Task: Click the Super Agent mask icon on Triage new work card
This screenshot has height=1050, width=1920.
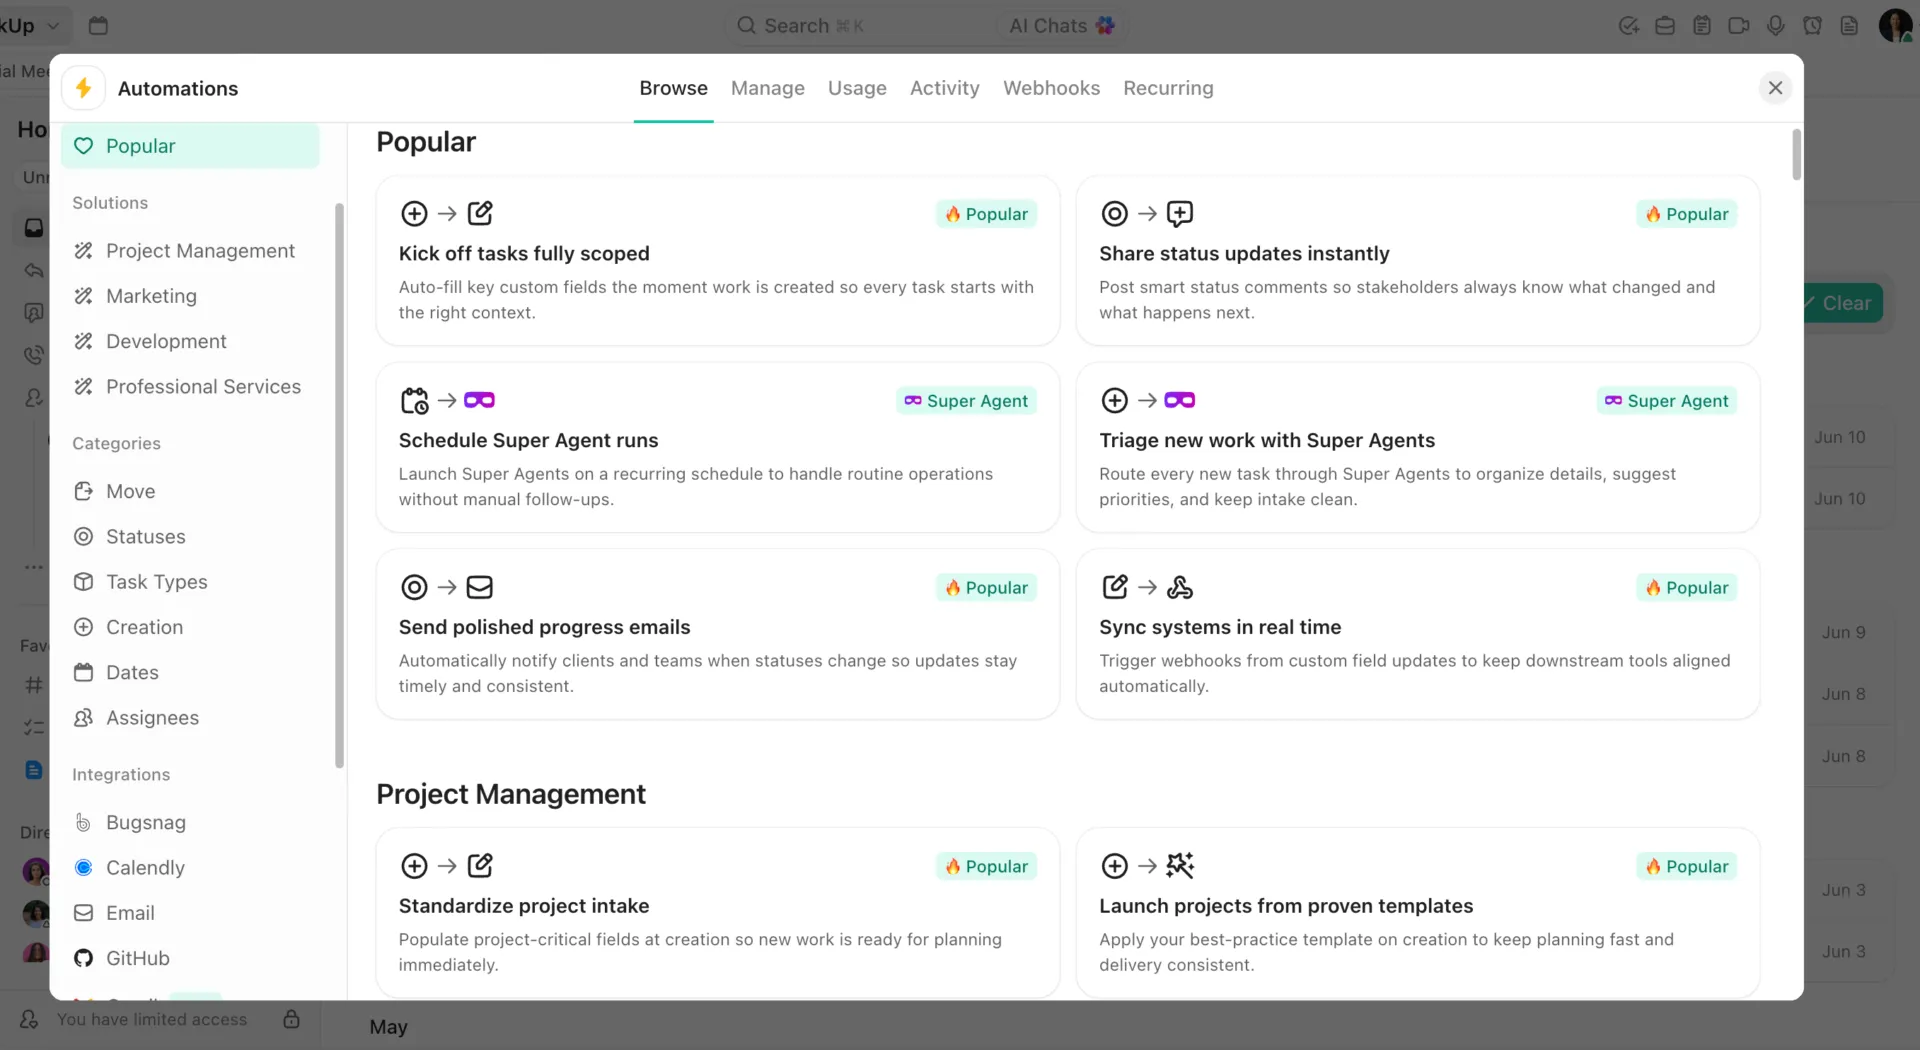Action: point(1180,401)
